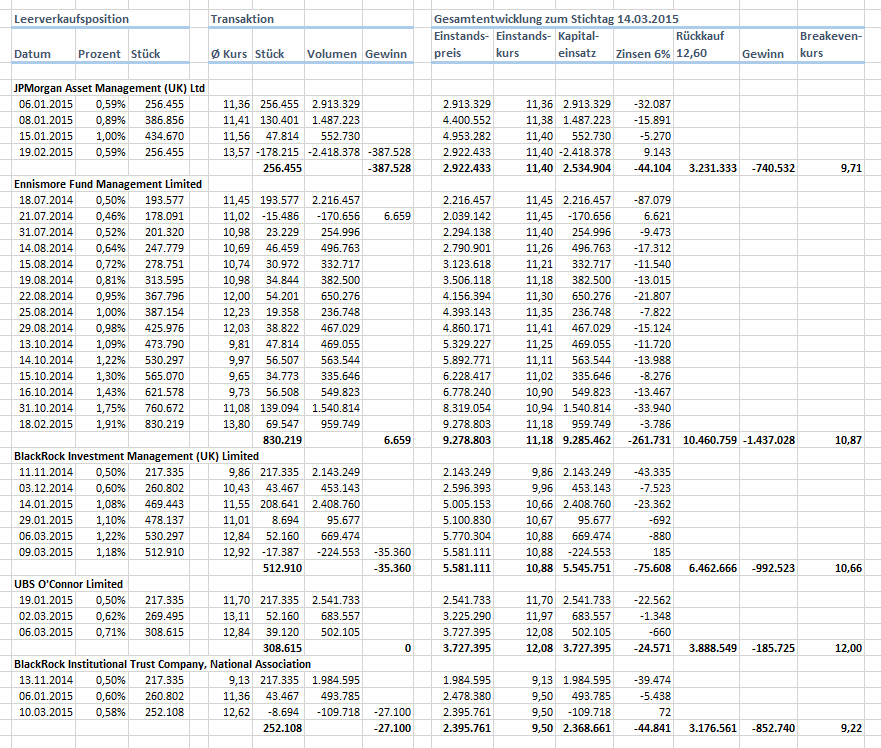Select breakeven value 10,87
Image resolution: width=881 pixels, height=748 pixels.
(848, 440)
